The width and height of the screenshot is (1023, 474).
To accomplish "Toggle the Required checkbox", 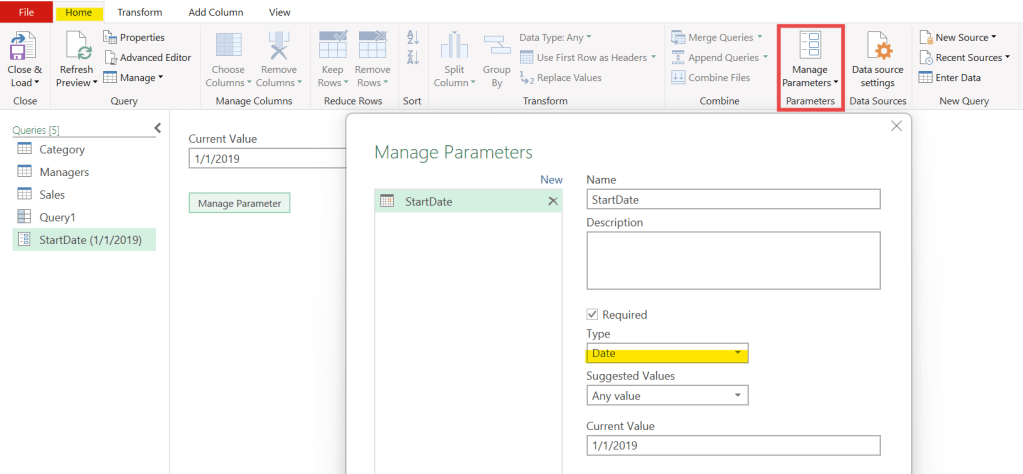I will (x=593, y=314).
